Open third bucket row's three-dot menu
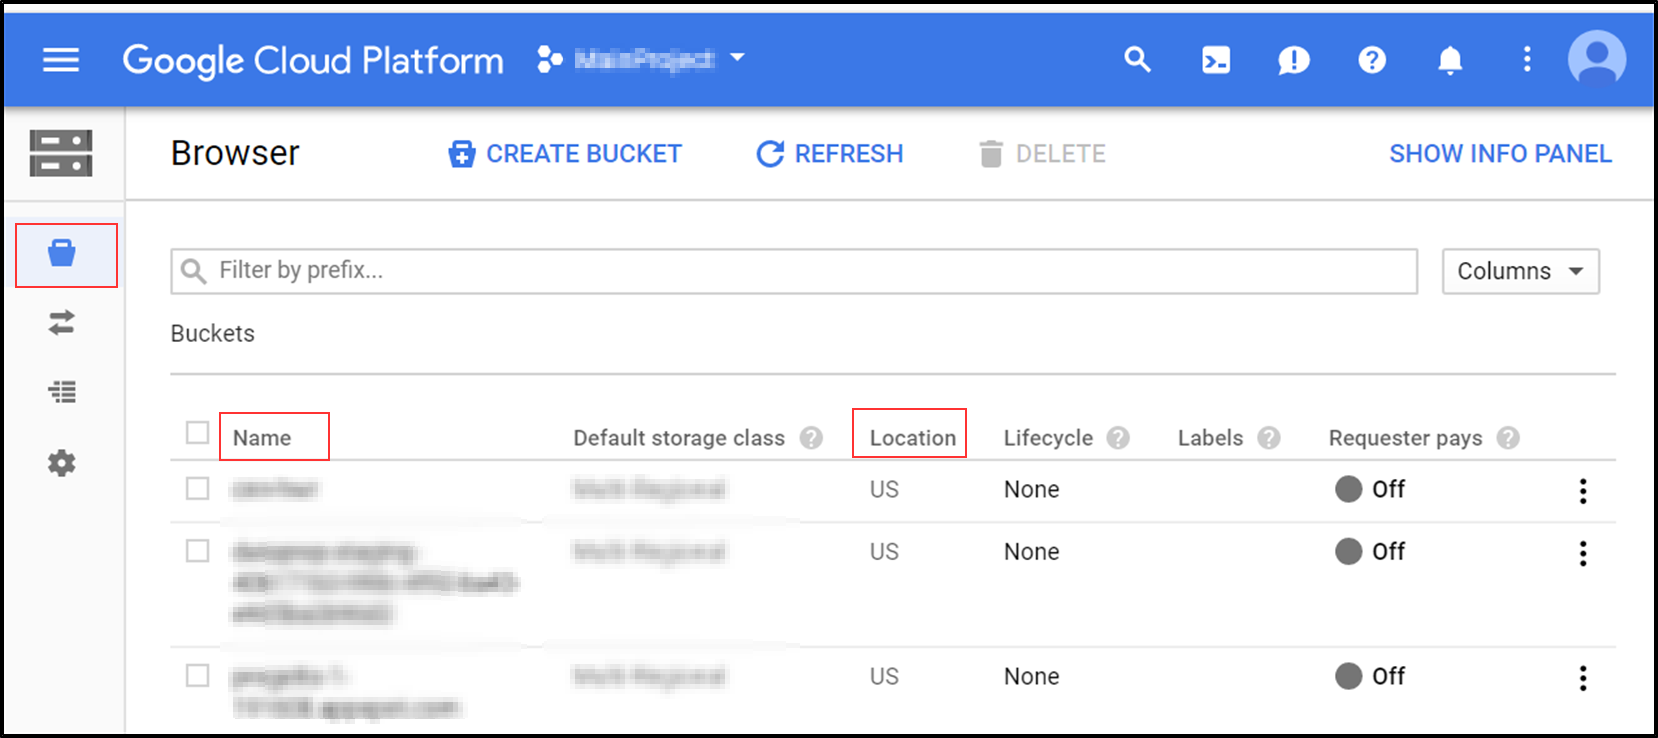The height and width of the screenshot is (738, 1658). pos(1583,678)
